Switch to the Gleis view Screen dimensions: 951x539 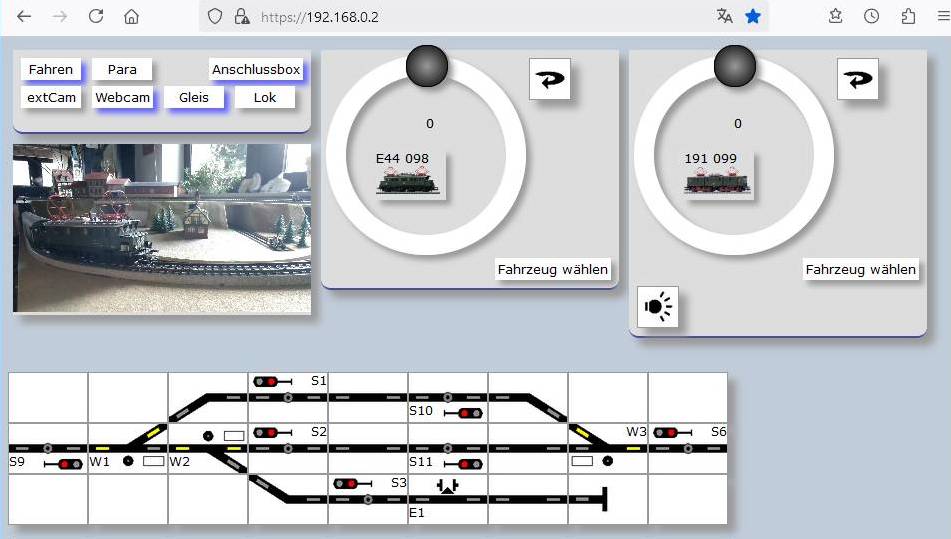point(194,98)
